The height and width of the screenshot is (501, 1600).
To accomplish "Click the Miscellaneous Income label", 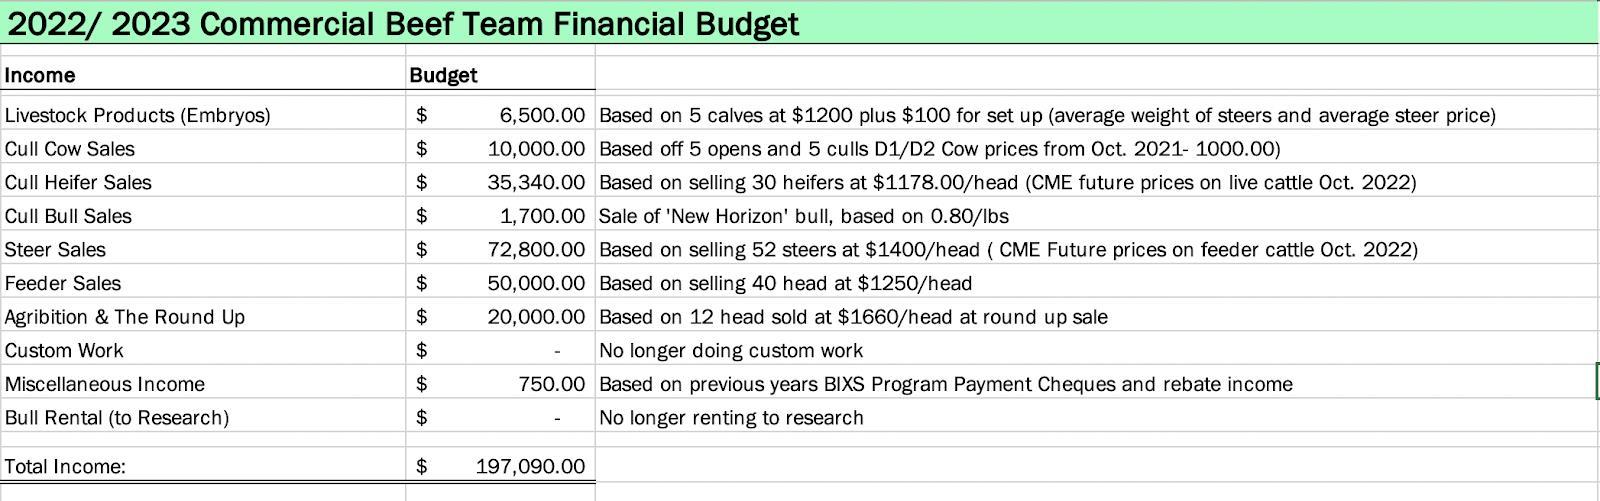I will click(x=105, y=384).
